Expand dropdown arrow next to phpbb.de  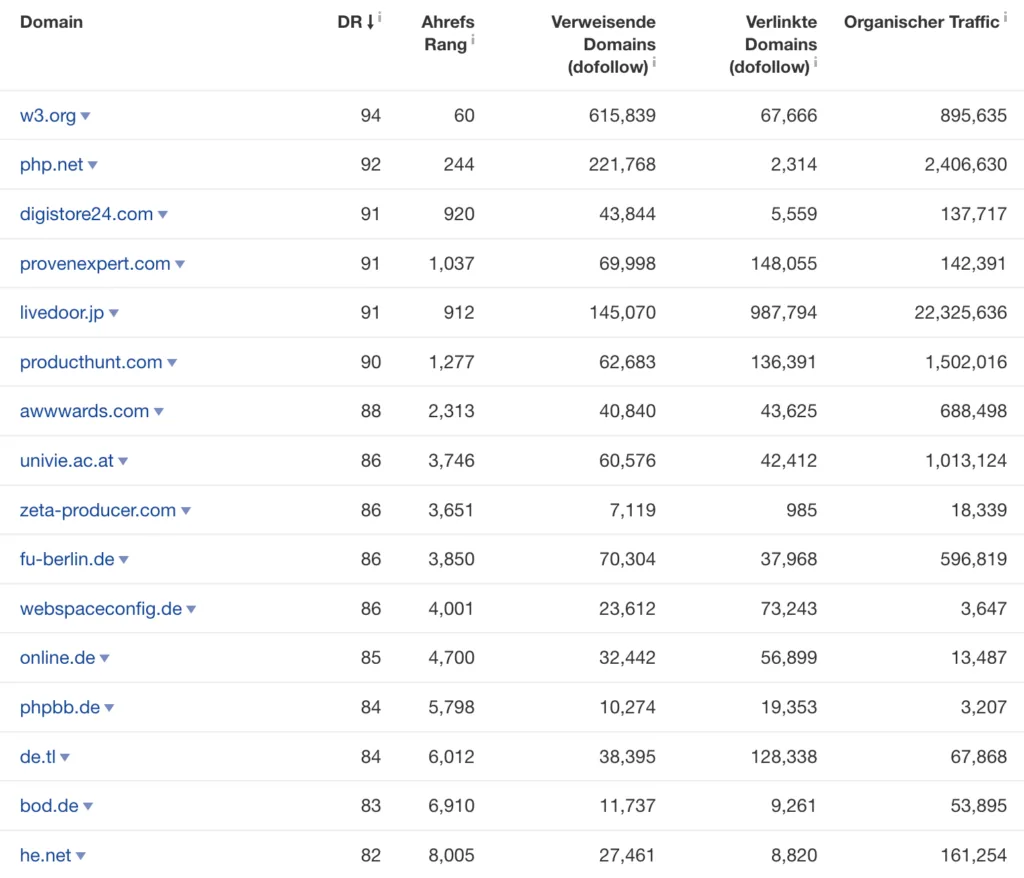[x=109, y=708]
